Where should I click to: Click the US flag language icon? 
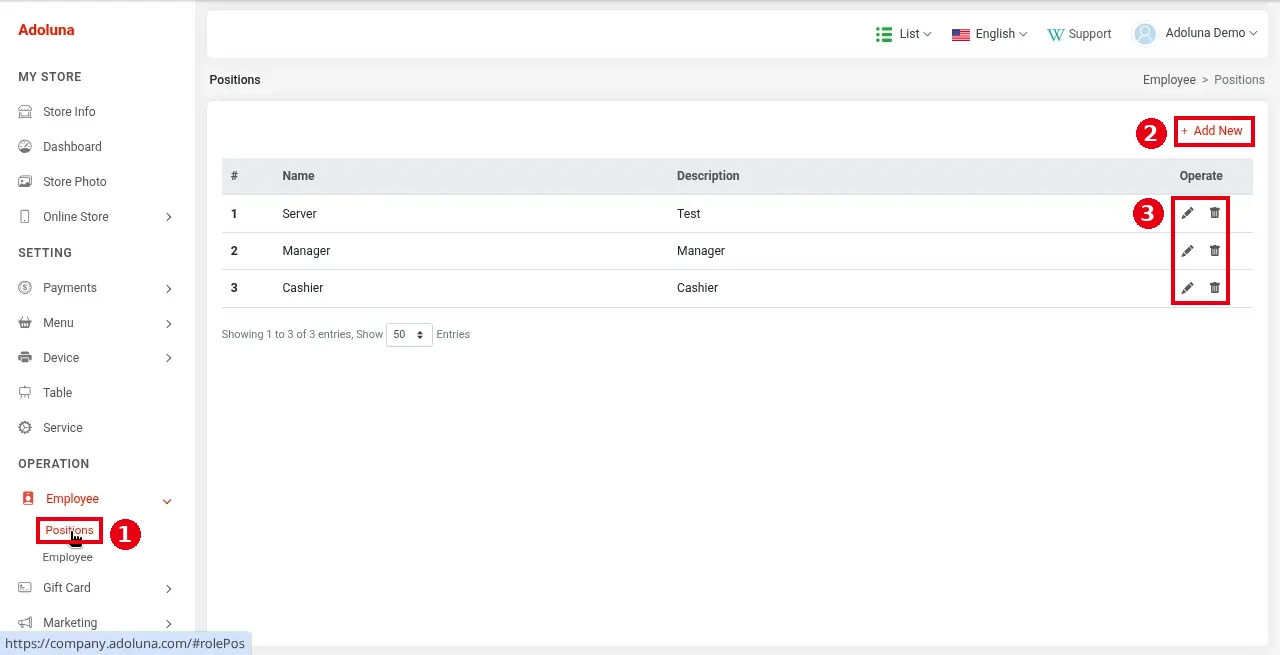point(961,34)
